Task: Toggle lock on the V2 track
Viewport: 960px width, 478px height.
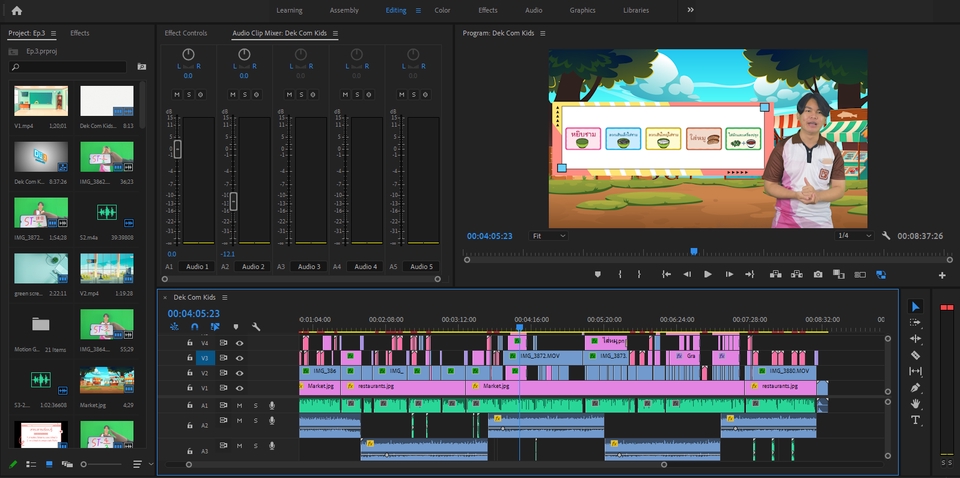Action: pyautogui.click(x=190, y=373)
